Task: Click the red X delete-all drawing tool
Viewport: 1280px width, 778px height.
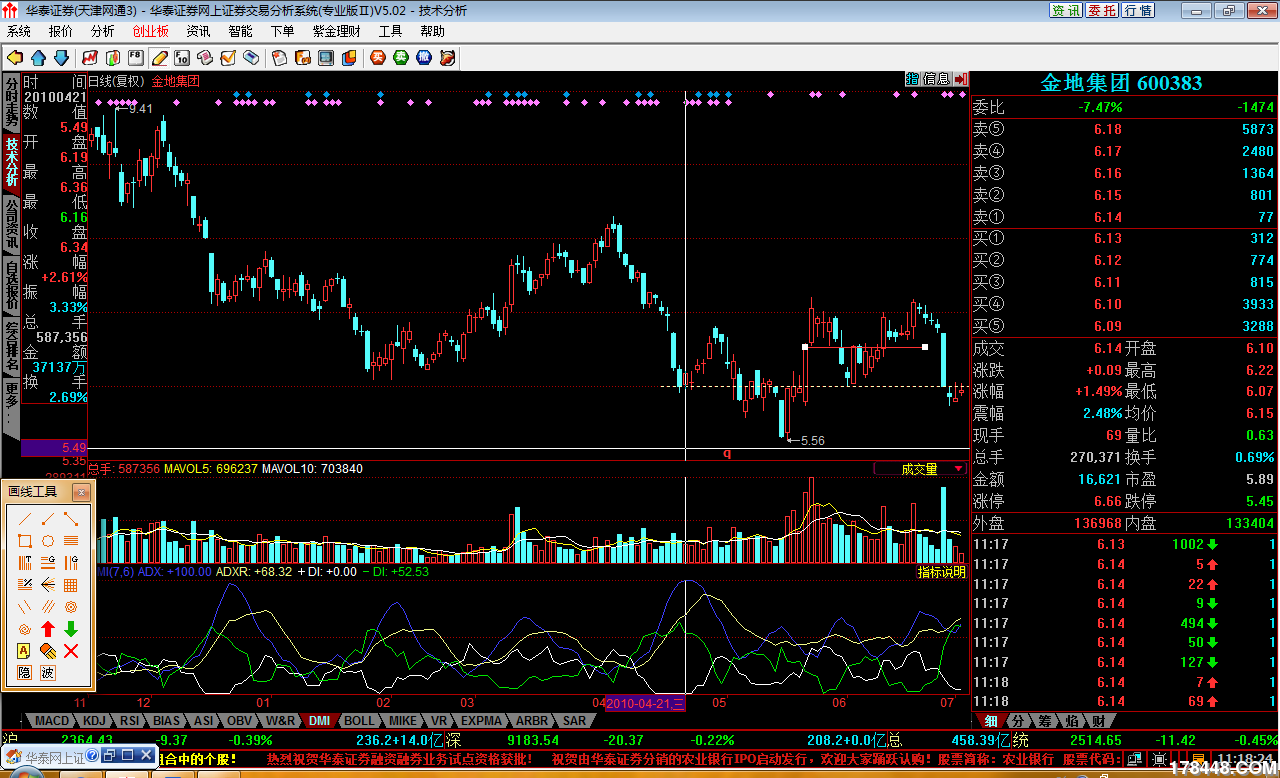Action: (x=71, y=651)
